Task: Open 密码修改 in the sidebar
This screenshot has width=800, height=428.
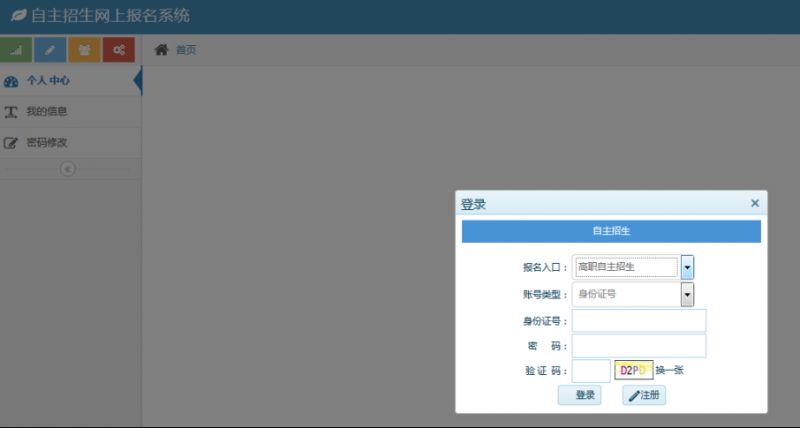Action: coord(70,143)
